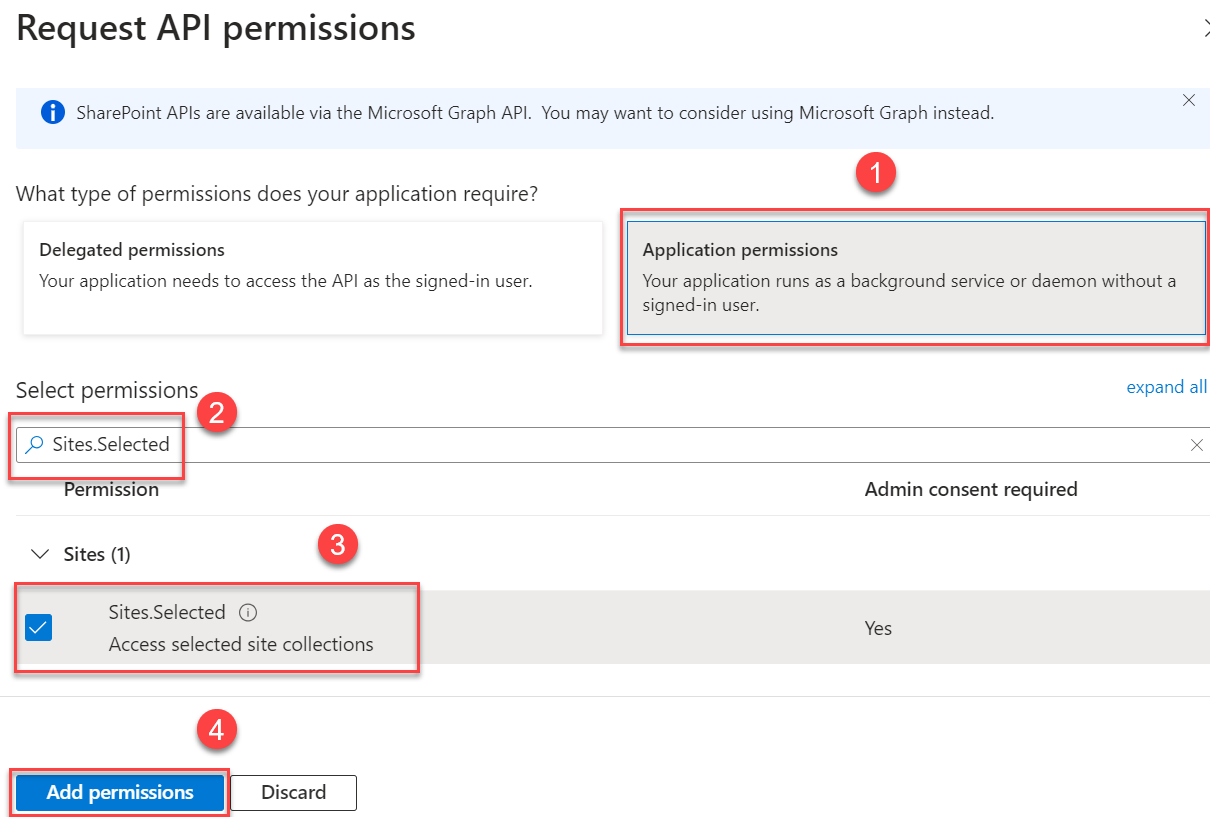1210x817 pixels.
Task: Click the blue info icon in the banner
Action: pyautogui.click(x=52, y=112)
